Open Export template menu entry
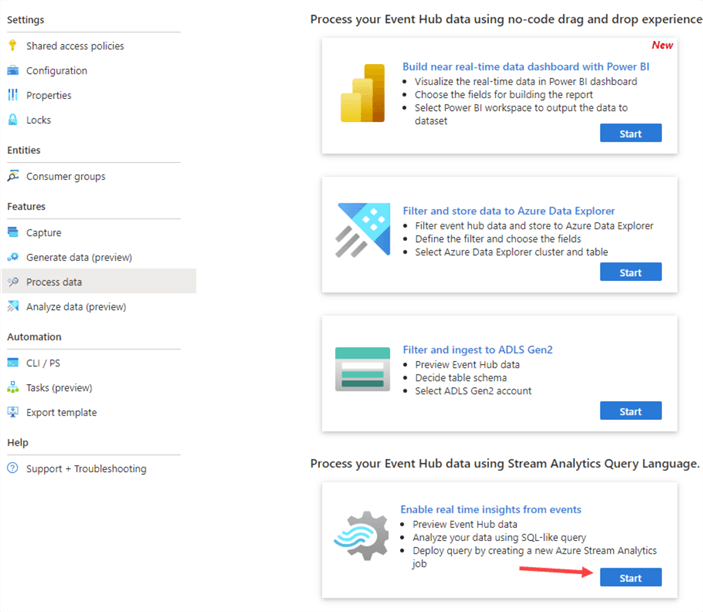The width and height of the screenshot is (703, 612). pyautogui.click(x=61, y=412)
